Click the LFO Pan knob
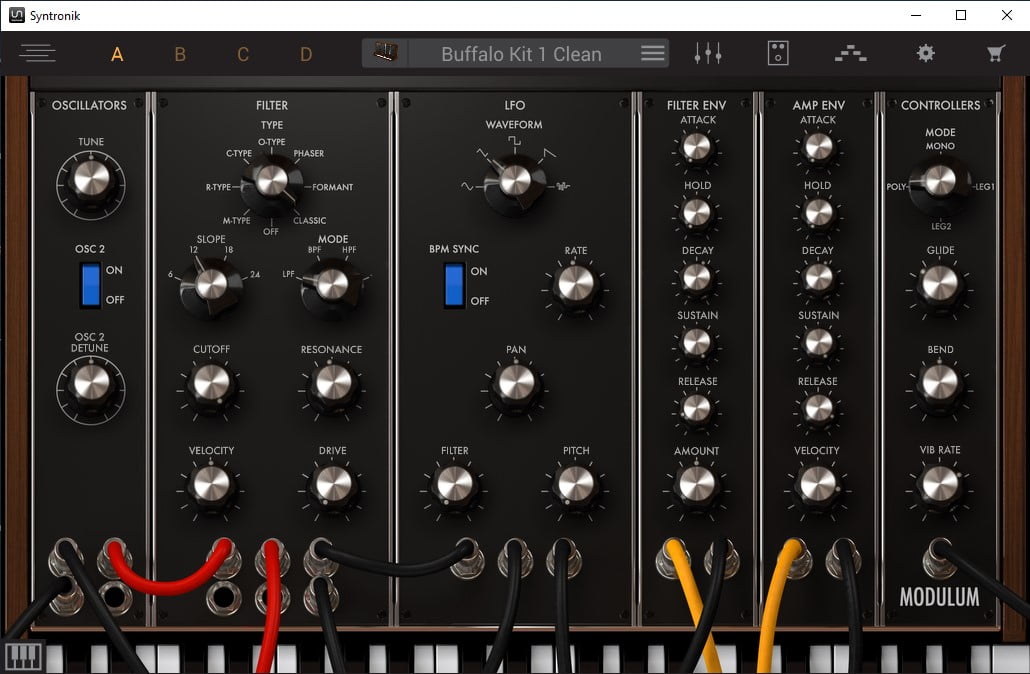Screen dimensions: 1030x674 tap(516, 383)
